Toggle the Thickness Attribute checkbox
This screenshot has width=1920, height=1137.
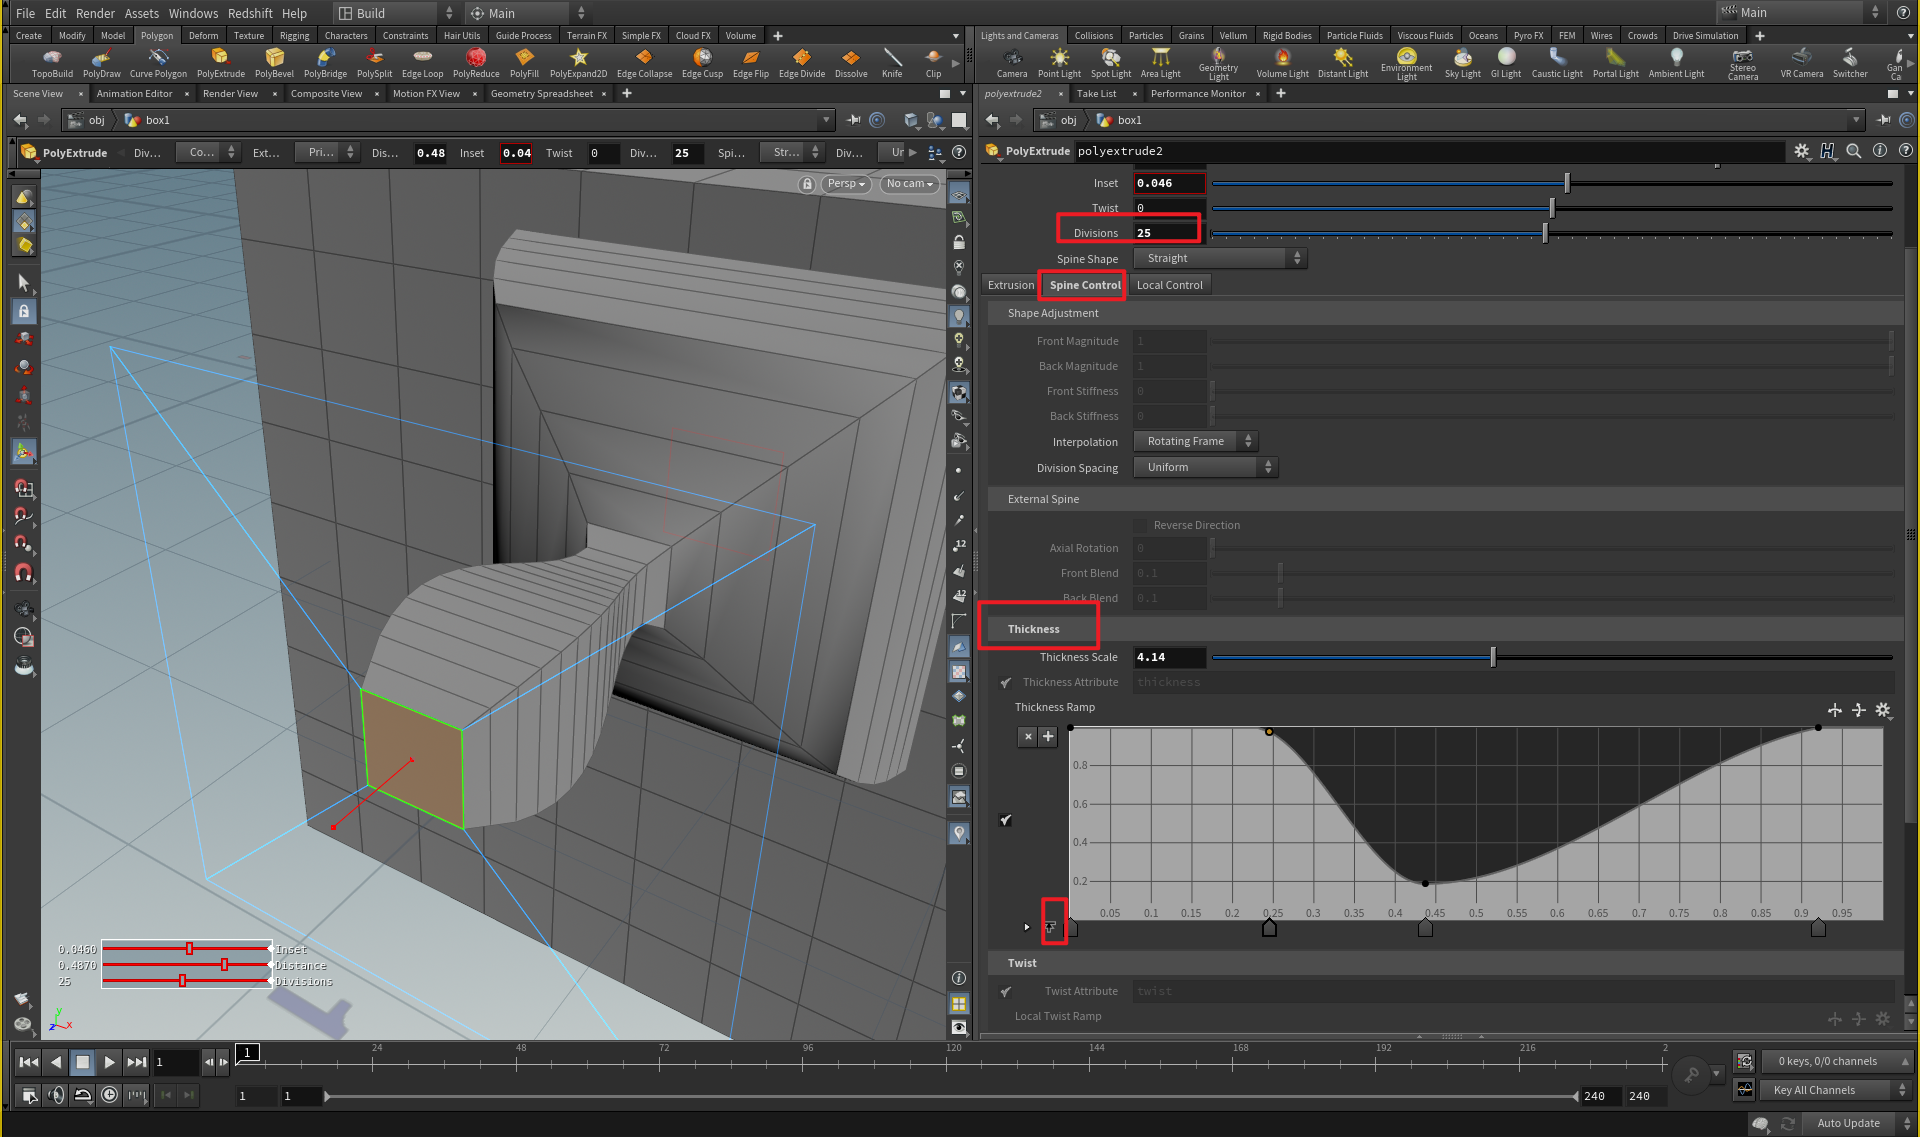[x=1006, y=682]
